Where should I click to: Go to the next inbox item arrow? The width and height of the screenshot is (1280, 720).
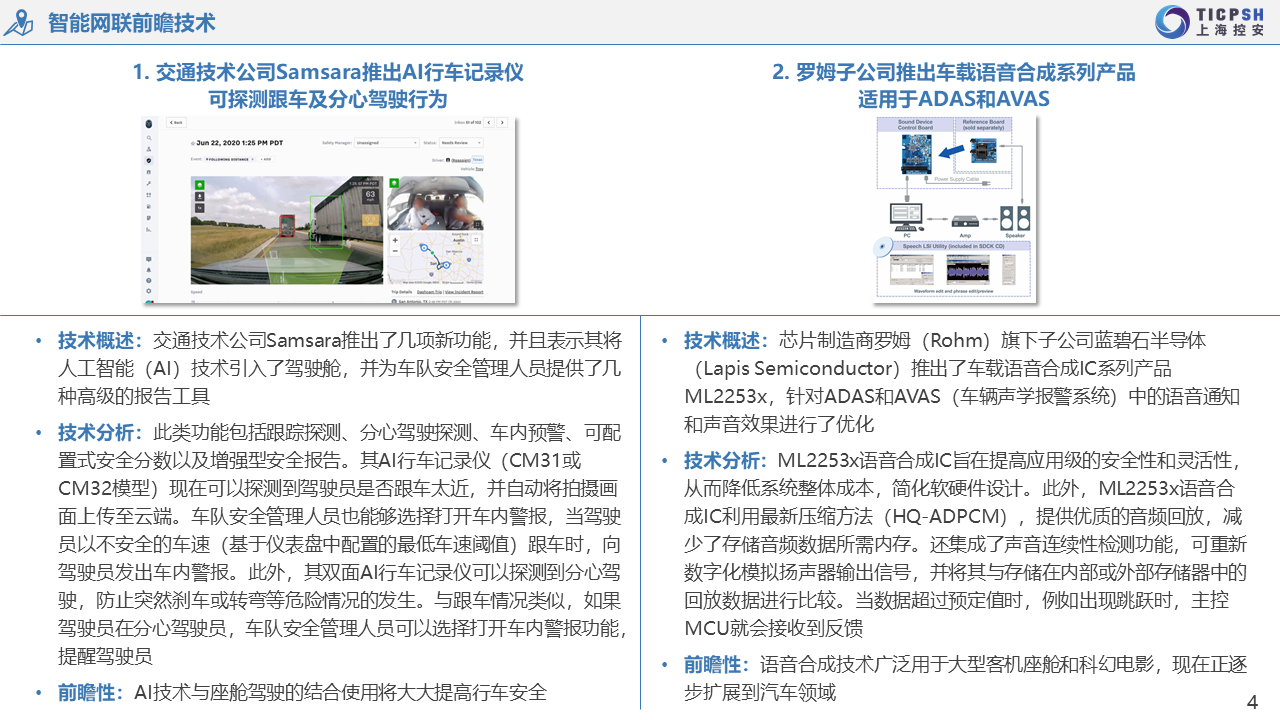click(502, 122)
